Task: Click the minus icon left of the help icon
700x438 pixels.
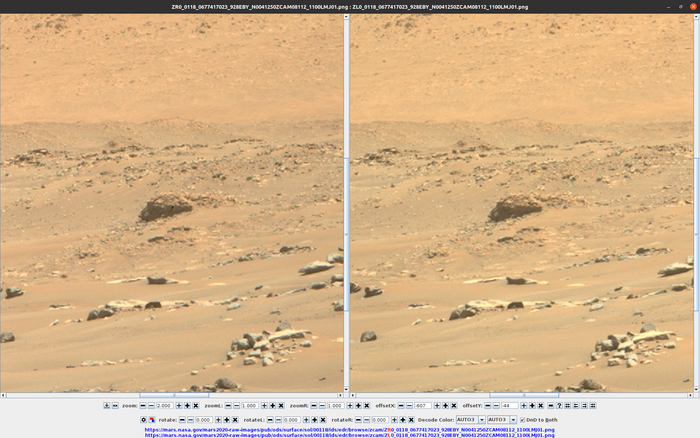Action: [551, 405]
